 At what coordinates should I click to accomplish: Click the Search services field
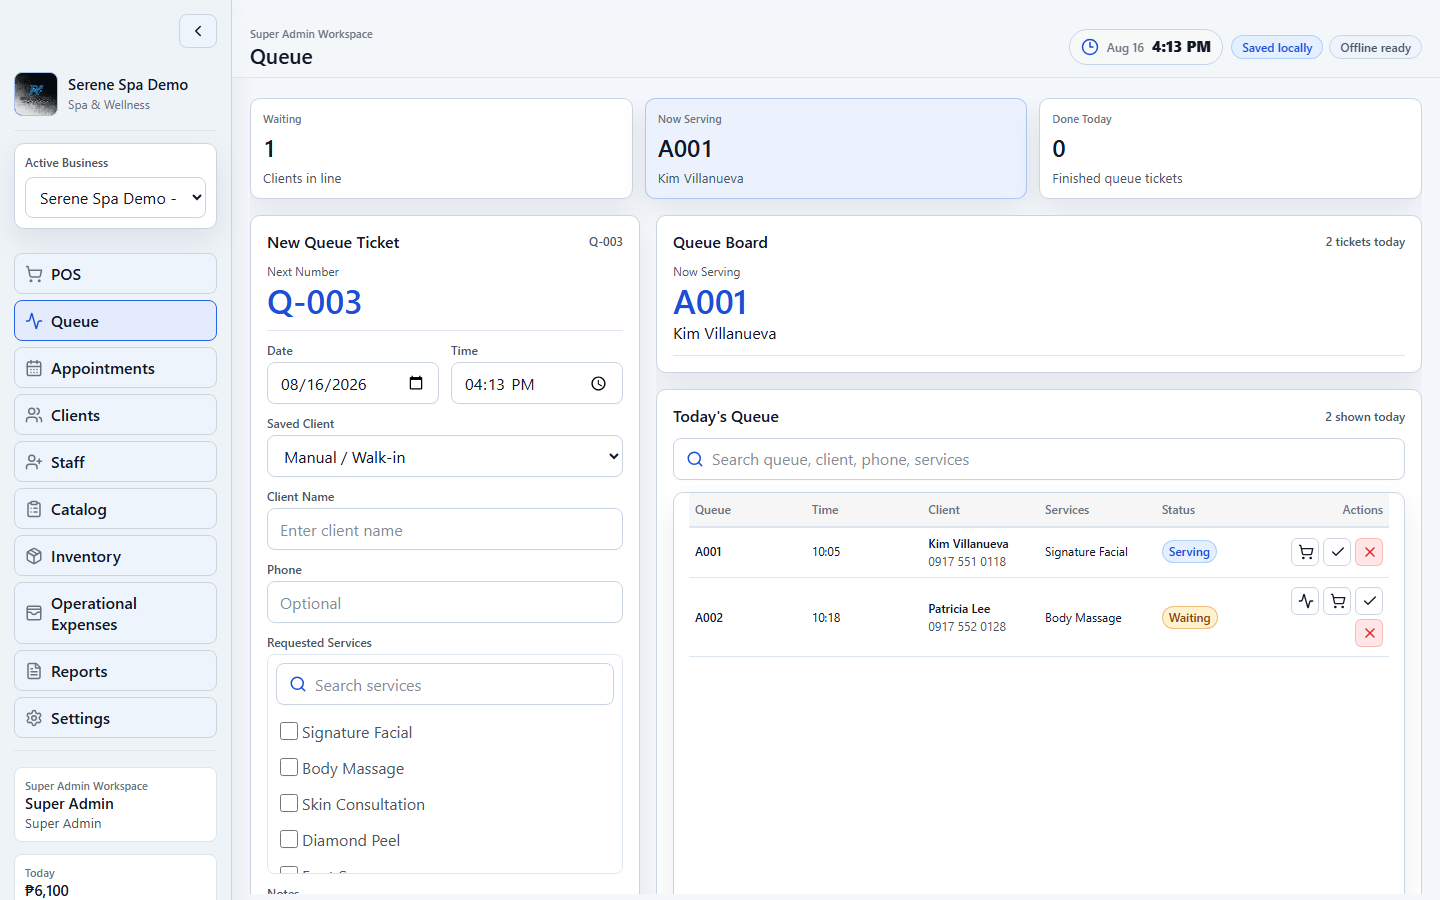[445, 685]
